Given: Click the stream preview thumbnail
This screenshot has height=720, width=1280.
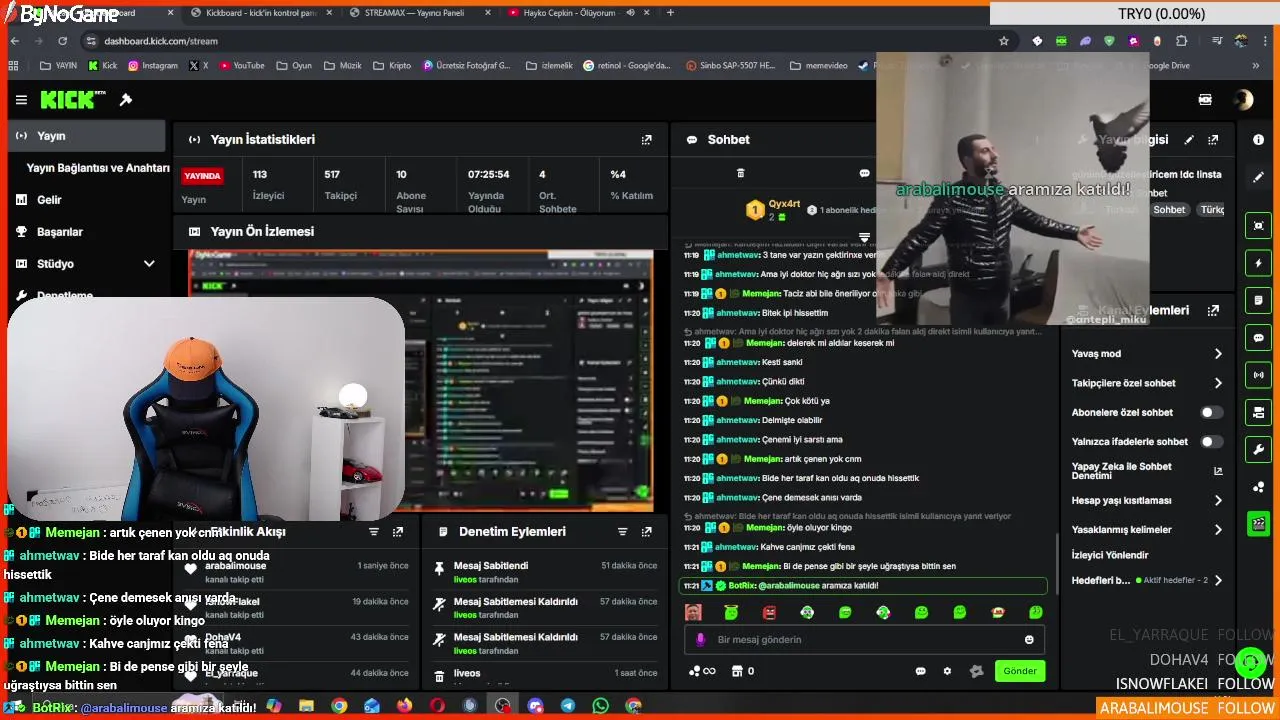Looking at the screenshot, I should (421, 380).
